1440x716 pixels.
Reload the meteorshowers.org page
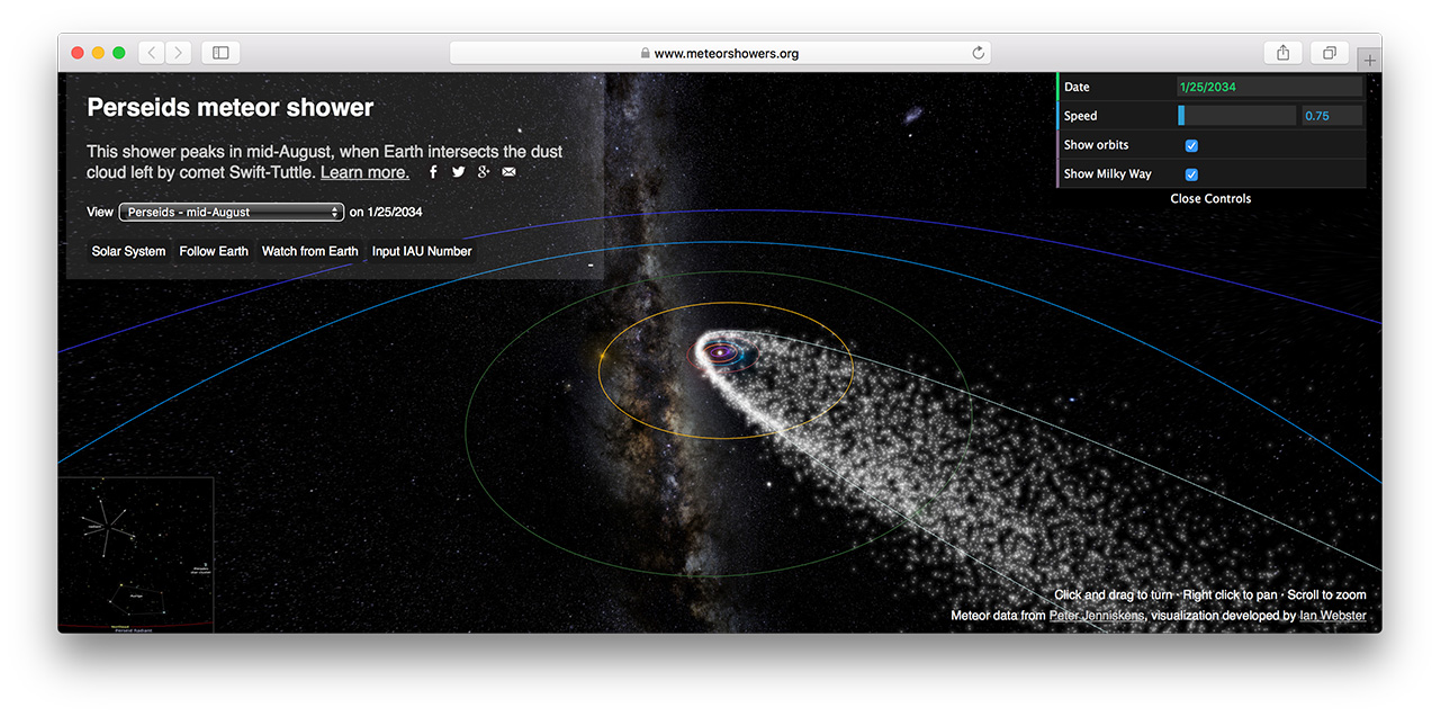[978, 53]
